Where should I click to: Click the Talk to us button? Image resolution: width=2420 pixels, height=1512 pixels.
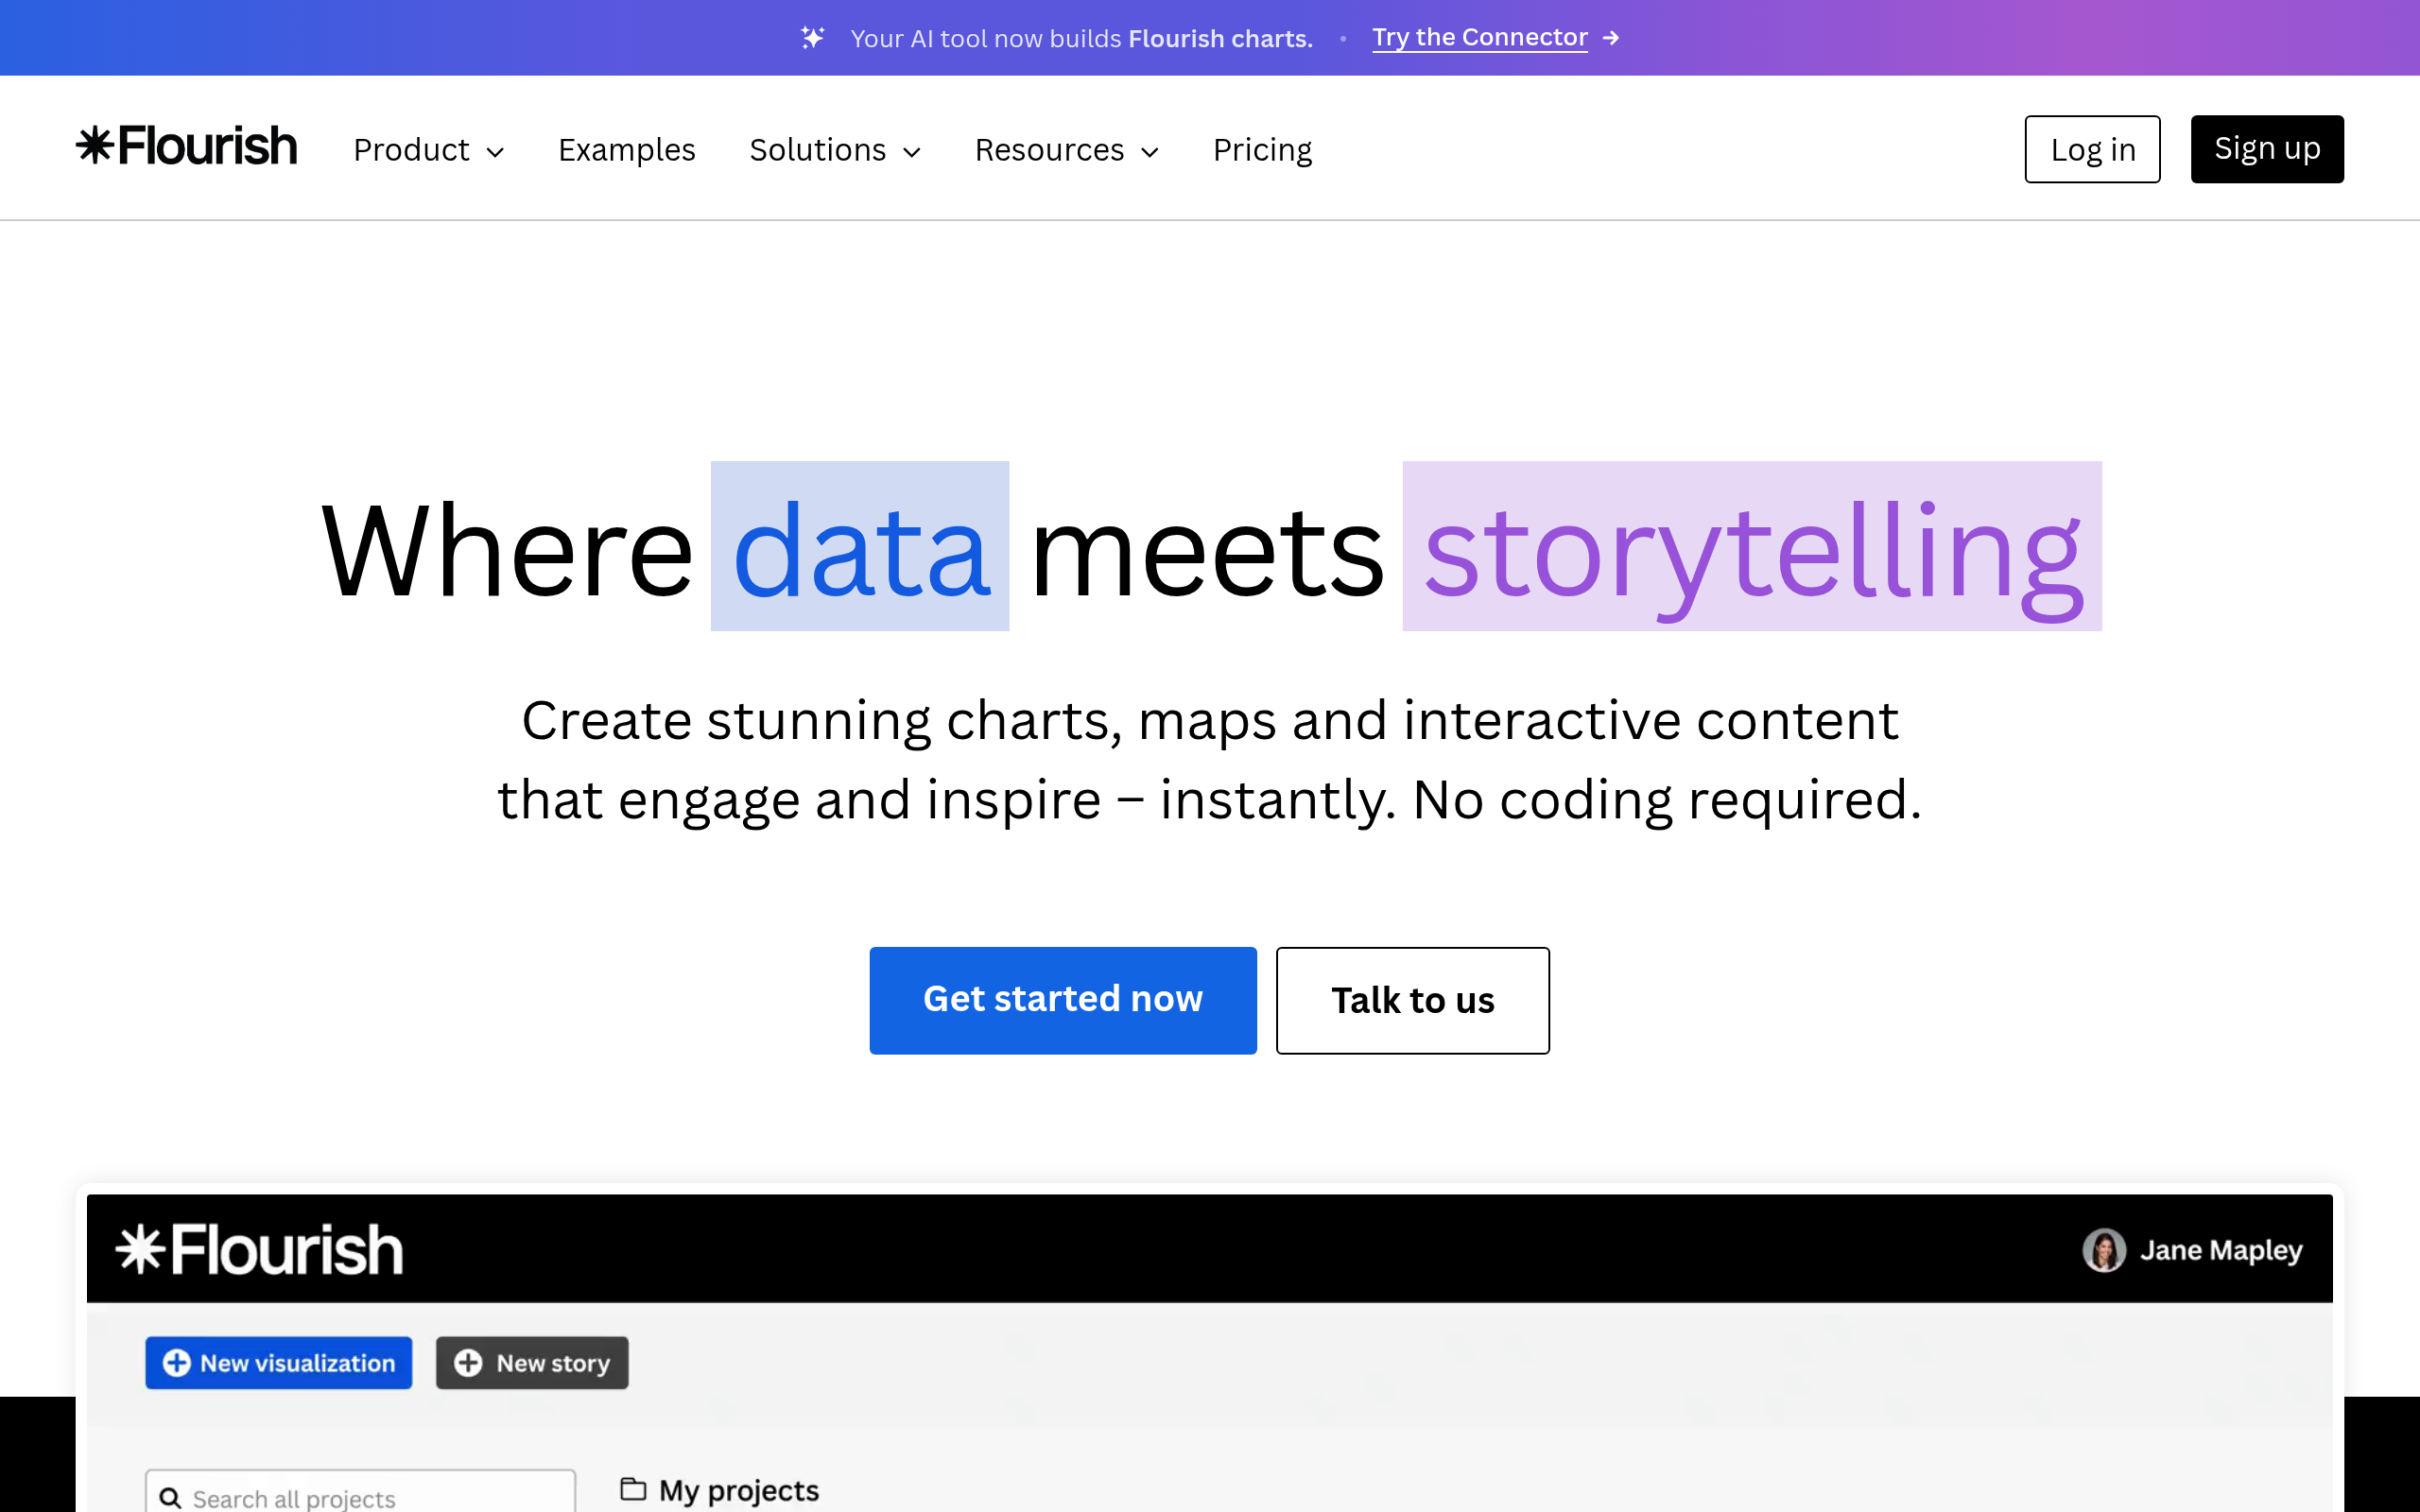1413,1000
